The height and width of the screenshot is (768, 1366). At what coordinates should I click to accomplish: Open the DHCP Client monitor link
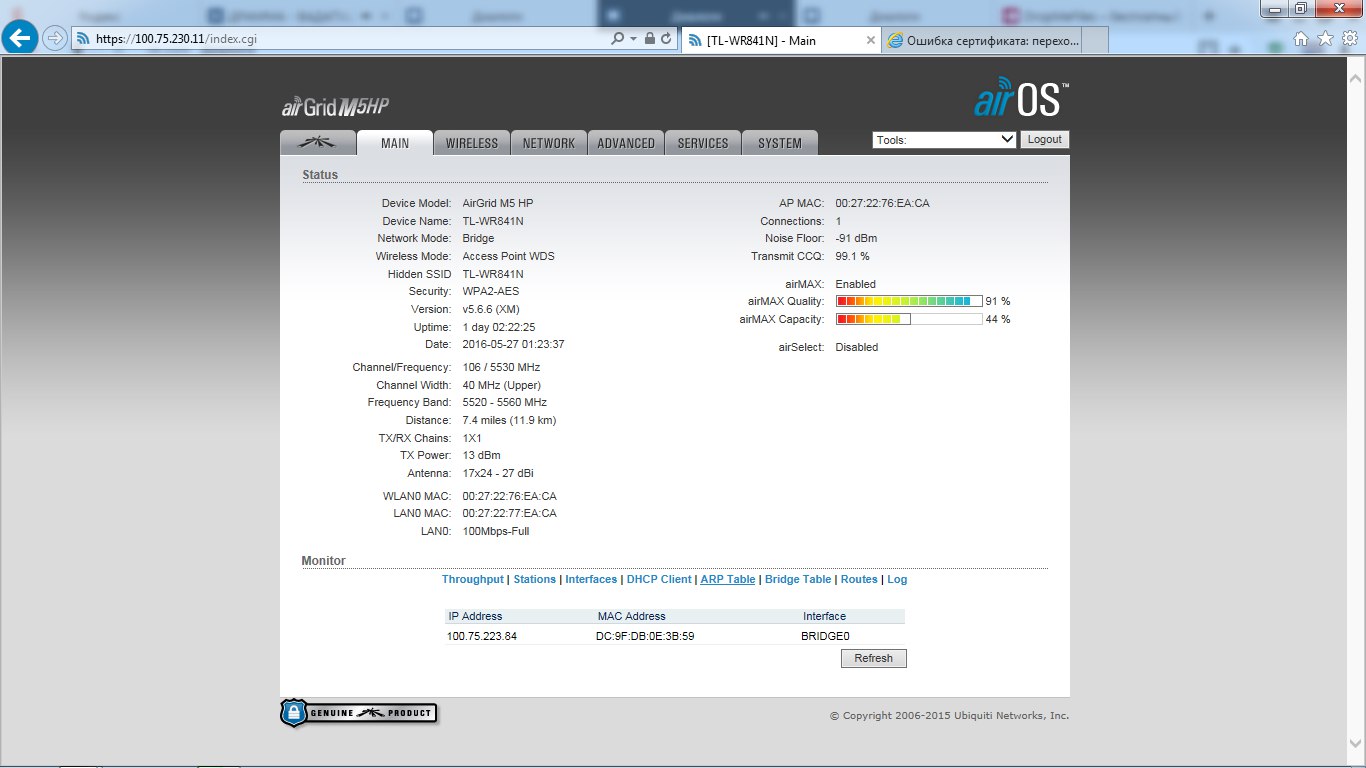point(659,579)
